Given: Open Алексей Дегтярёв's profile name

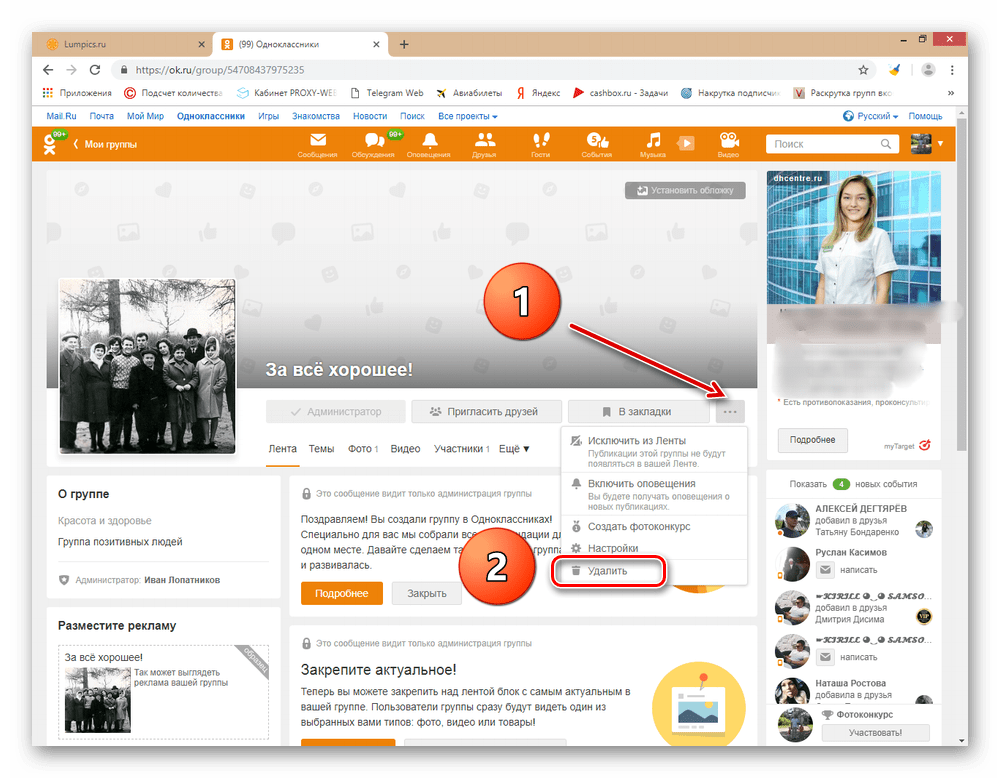Looking at the screenshot, I should (x=861, y=508).
